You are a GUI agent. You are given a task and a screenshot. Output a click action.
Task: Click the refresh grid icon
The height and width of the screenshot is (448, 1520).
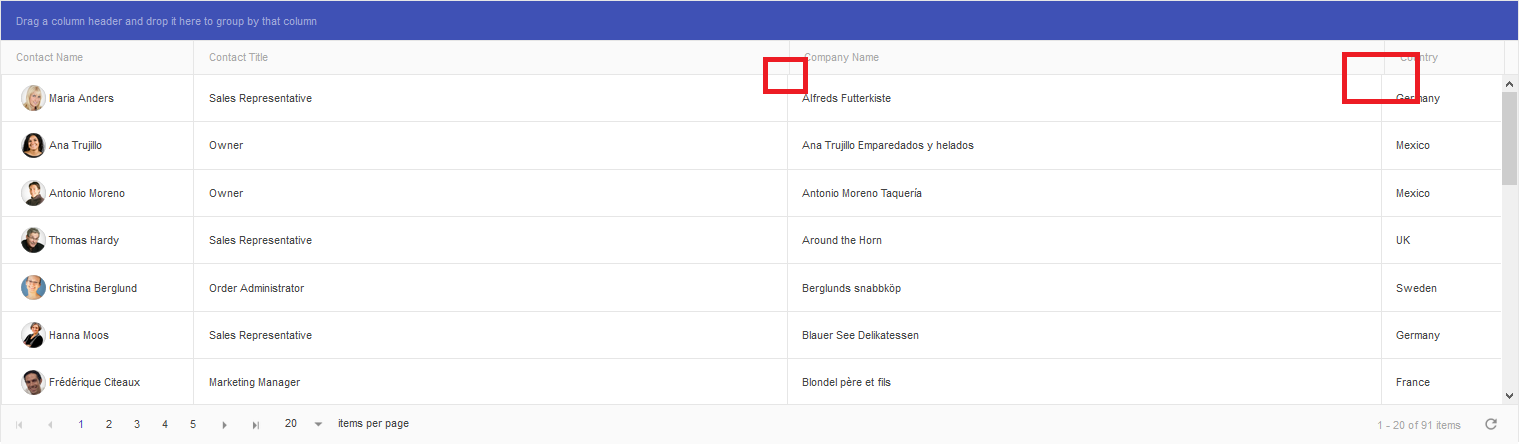point(1491,424)
